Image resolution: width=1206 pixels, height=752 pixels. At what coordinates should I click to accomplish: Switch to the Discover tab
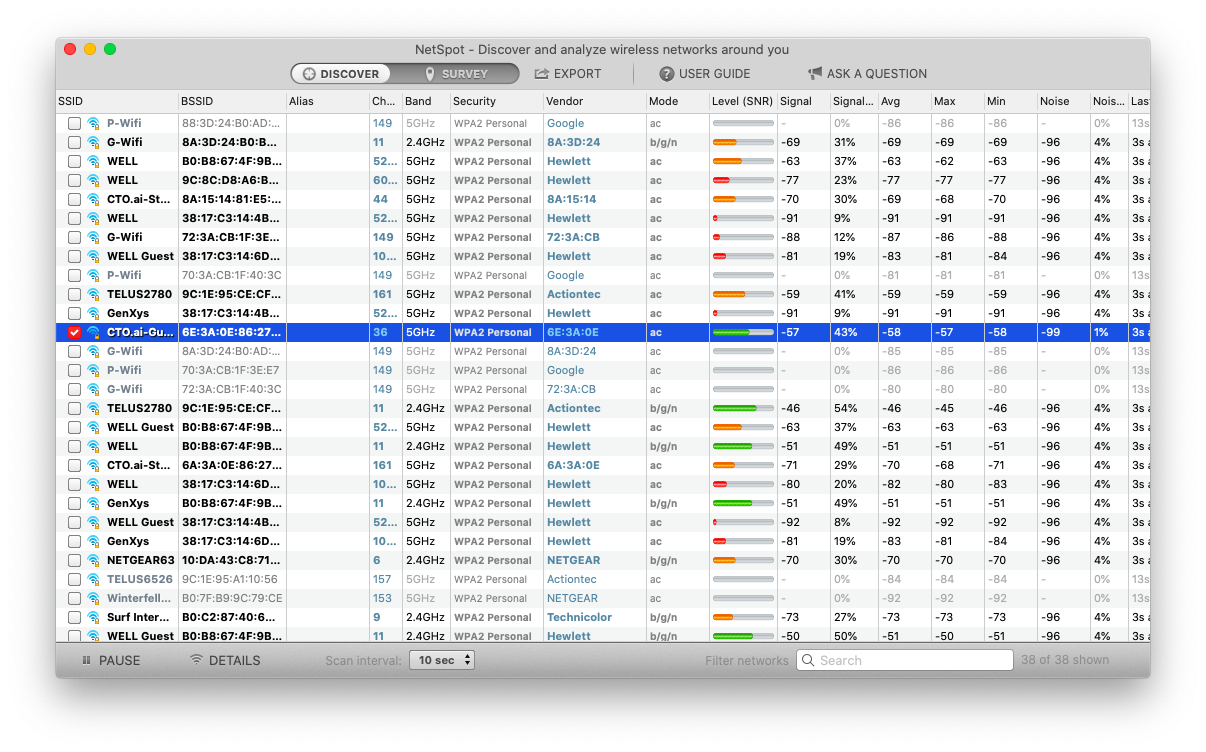click(x=342, y=74)
